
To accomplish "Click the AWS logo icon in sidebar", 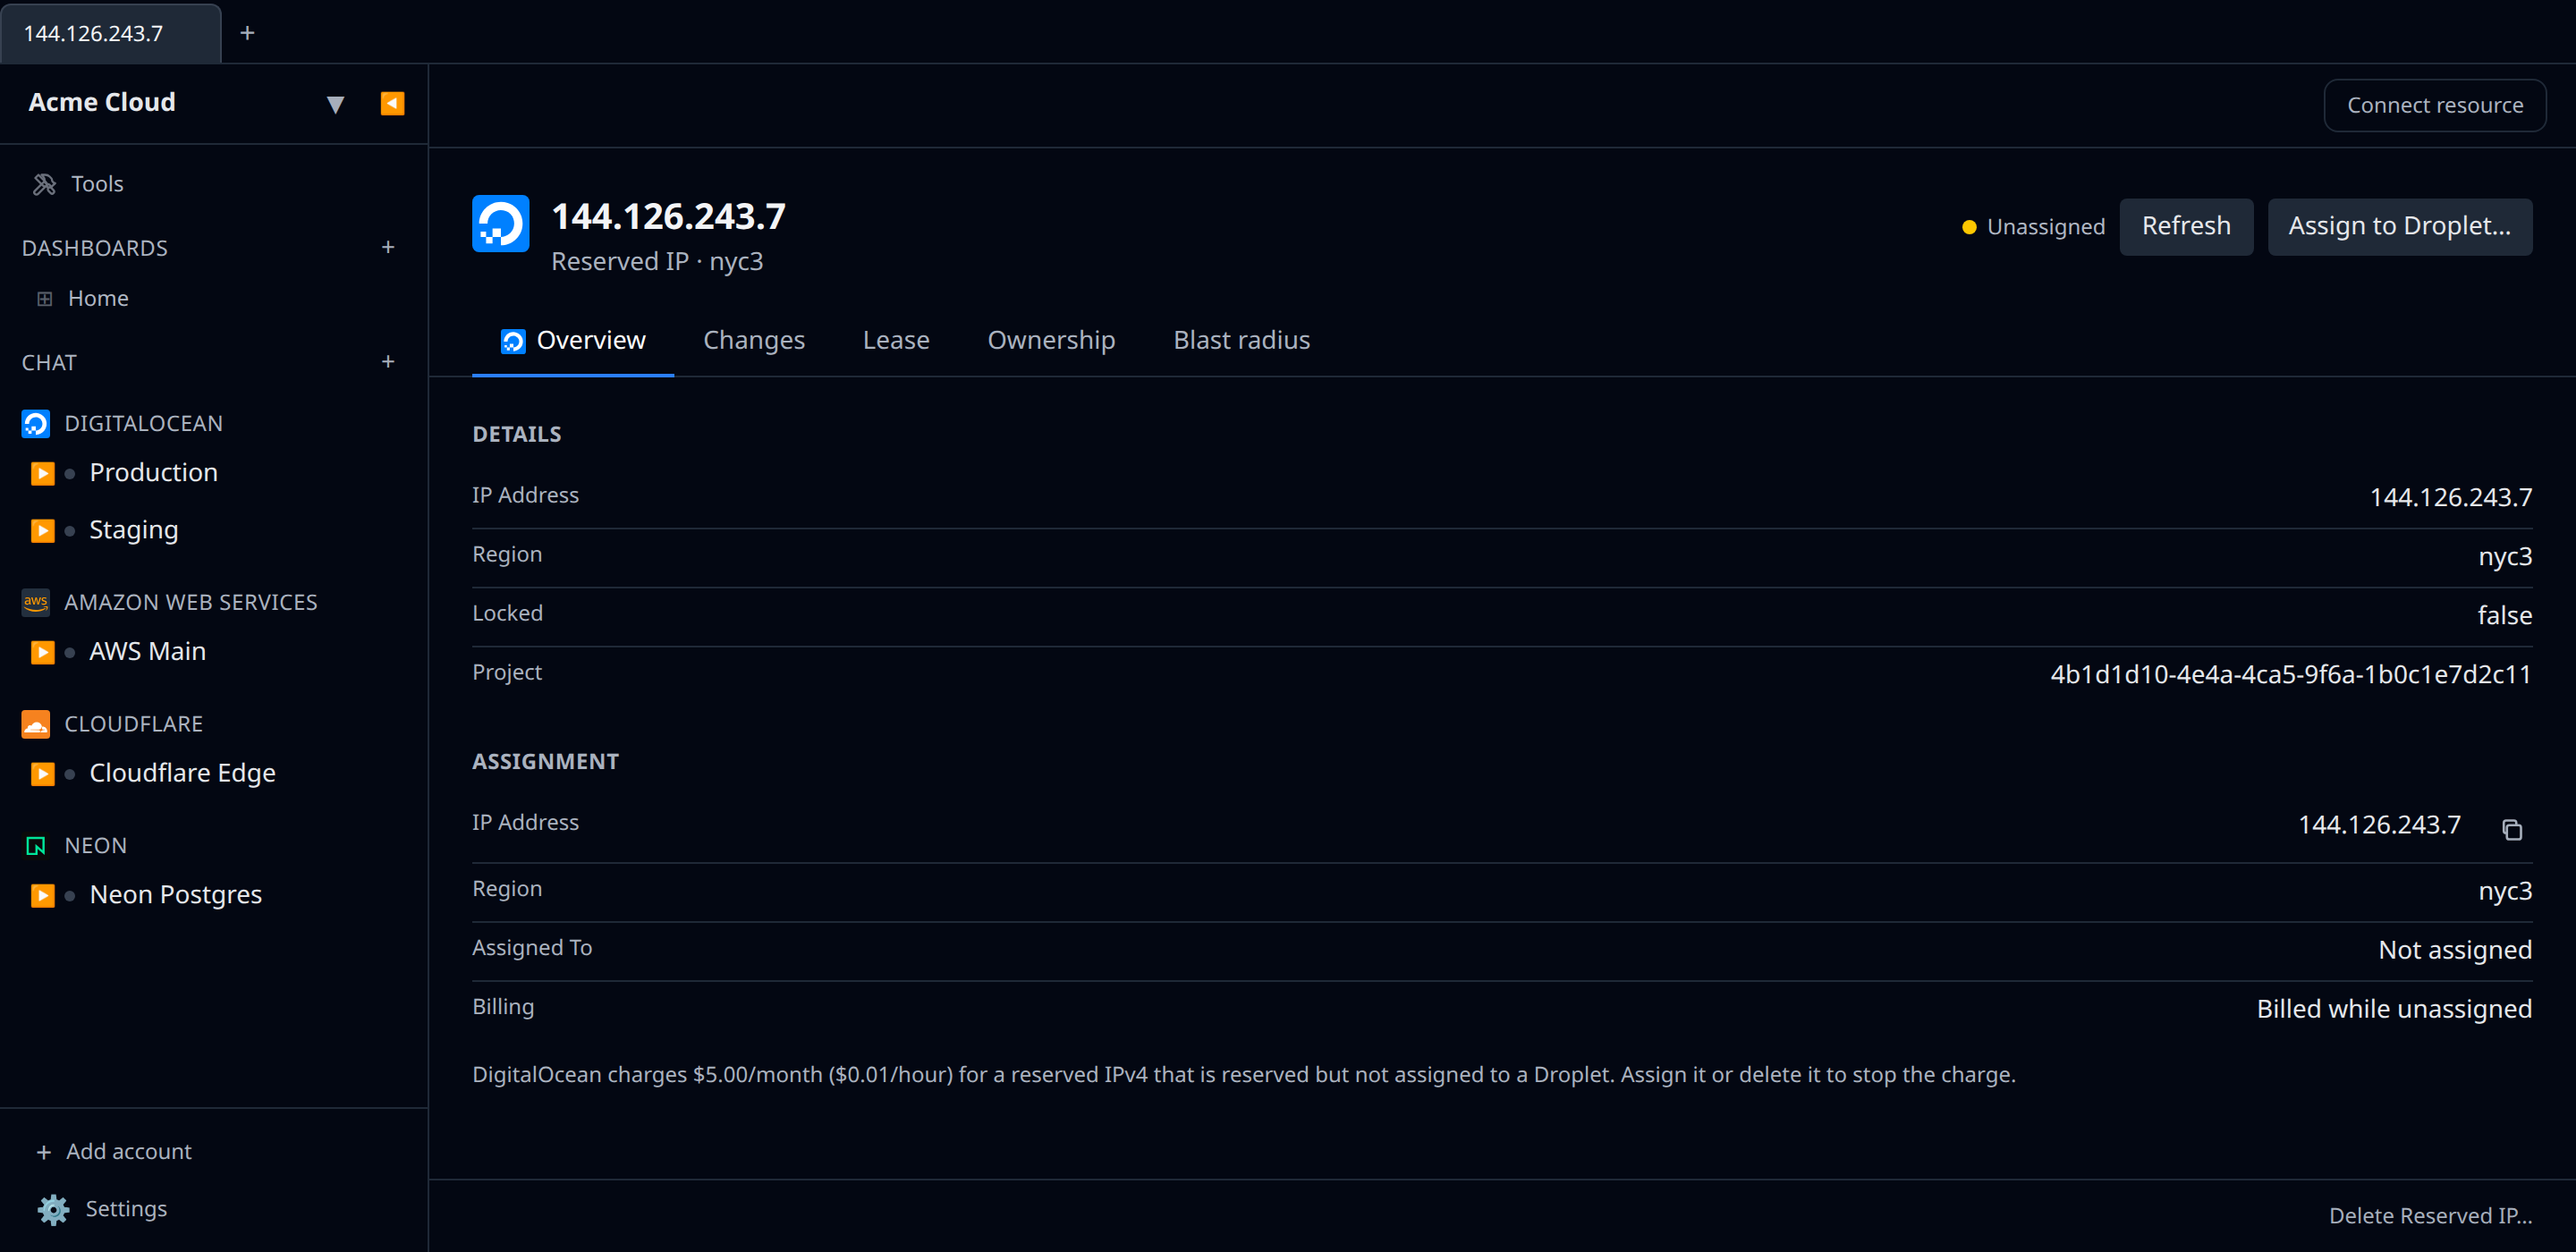I will [36, 602].
